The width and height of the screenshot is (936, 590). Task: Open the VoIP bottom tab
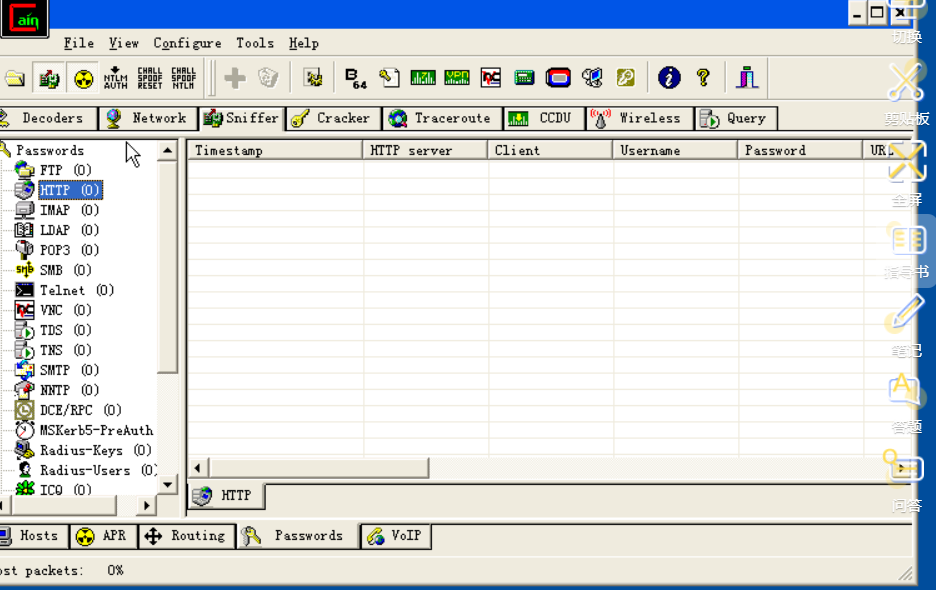point(395,536)
